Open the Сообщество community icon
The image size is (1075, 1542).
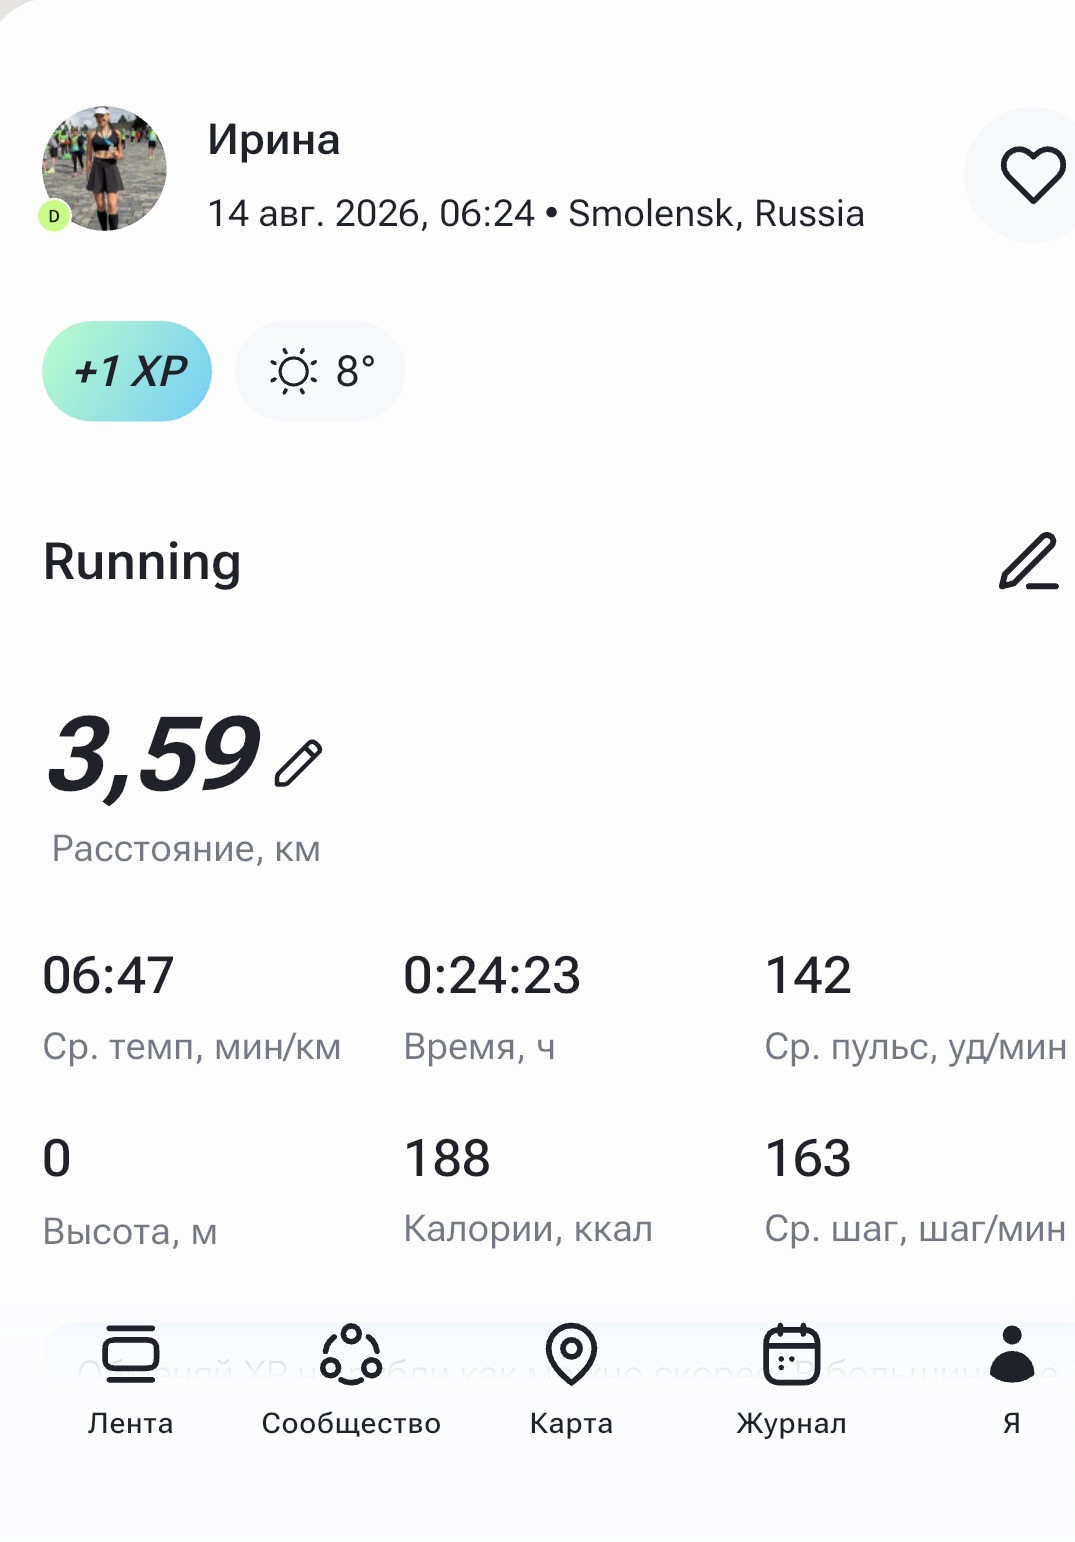coord(351,1354)
